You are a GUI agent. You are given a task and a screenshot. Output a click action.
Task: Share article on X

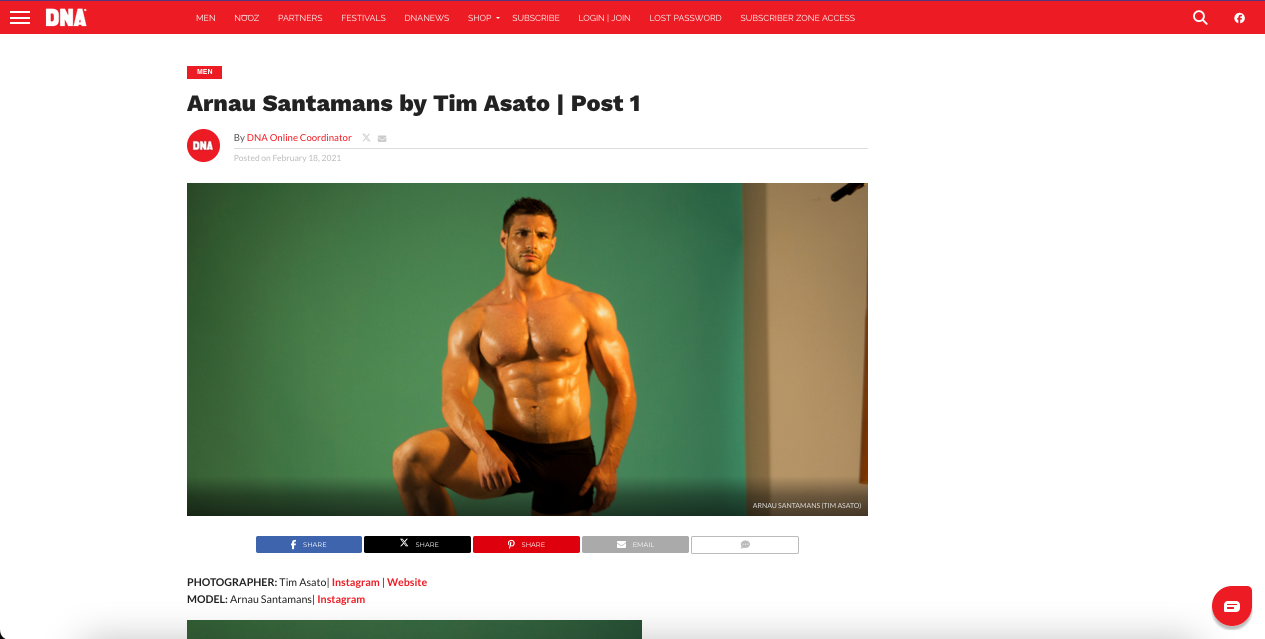(x=417, y=545)
